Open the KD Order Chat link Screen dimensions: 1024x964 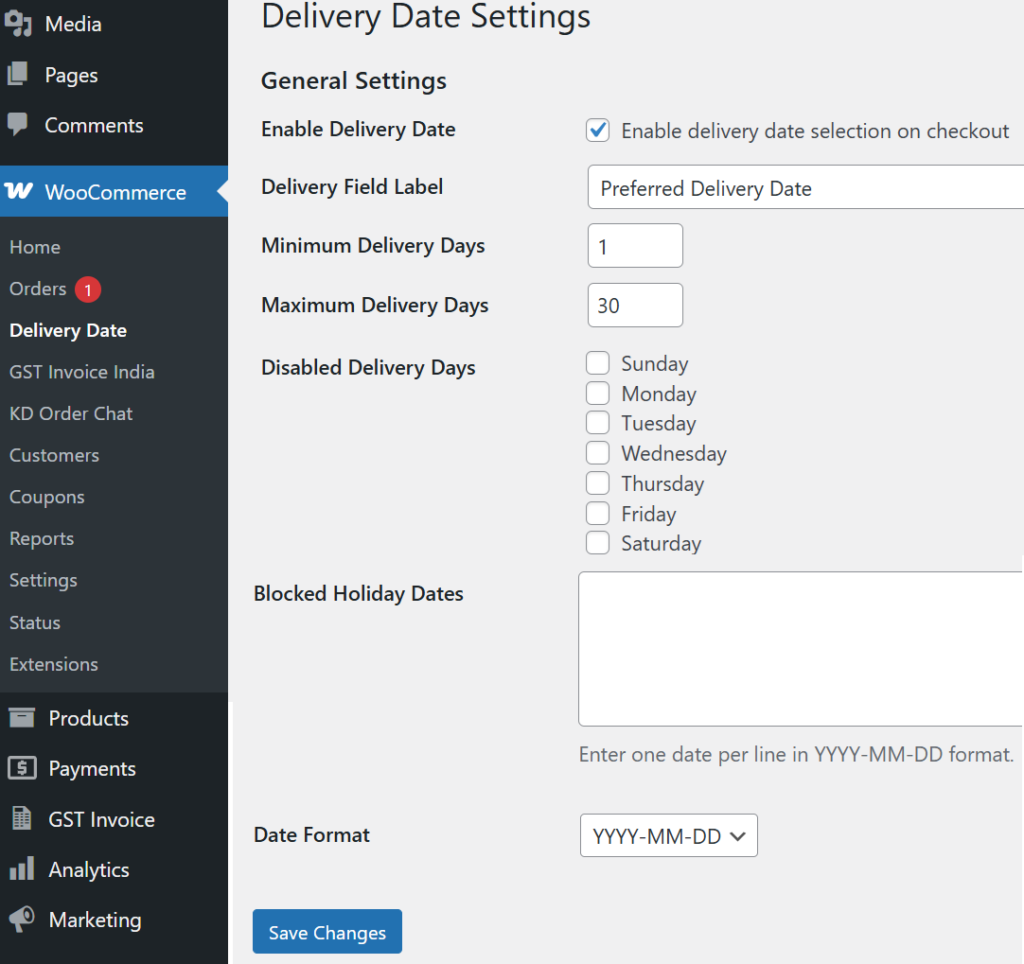71,413
